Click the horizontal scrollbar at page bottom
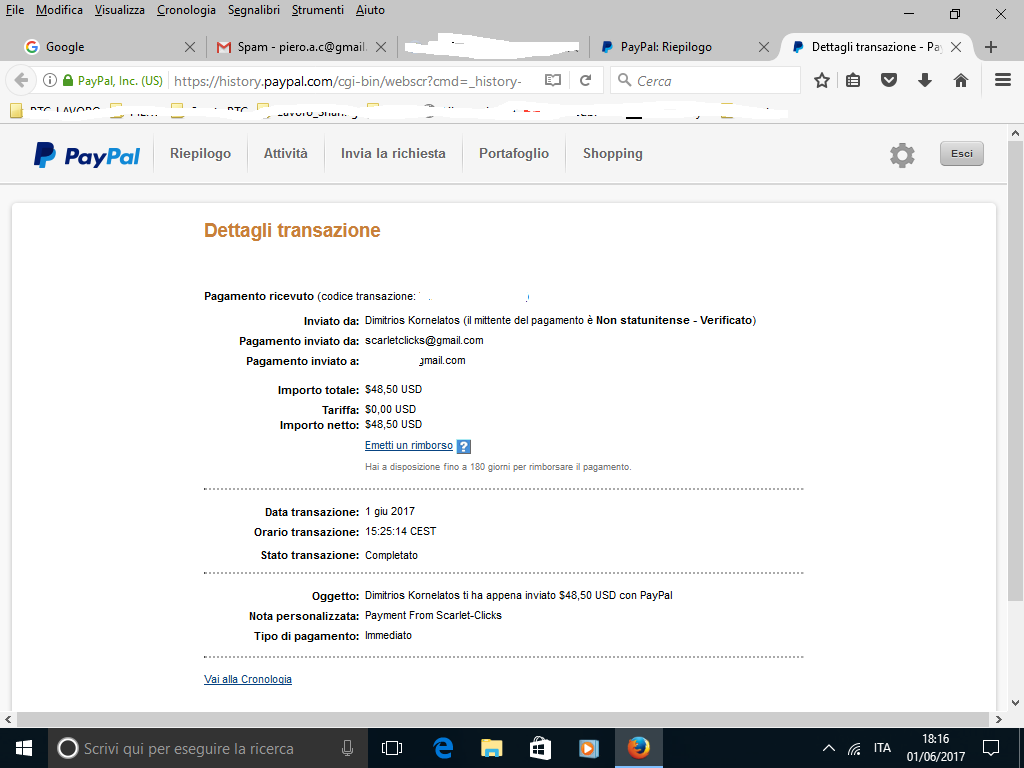1024x768 pixels. point(501,719)
